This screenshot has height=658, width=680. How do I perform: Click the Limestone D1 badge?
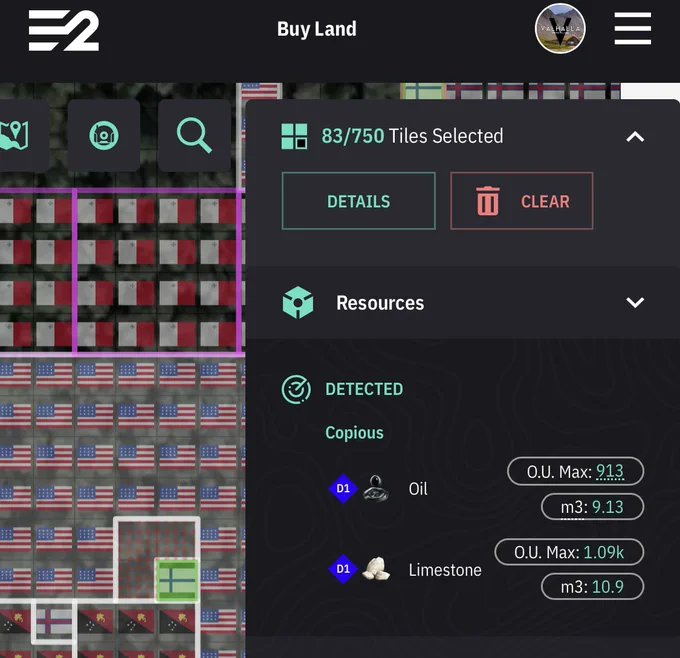tap(343, 569)
